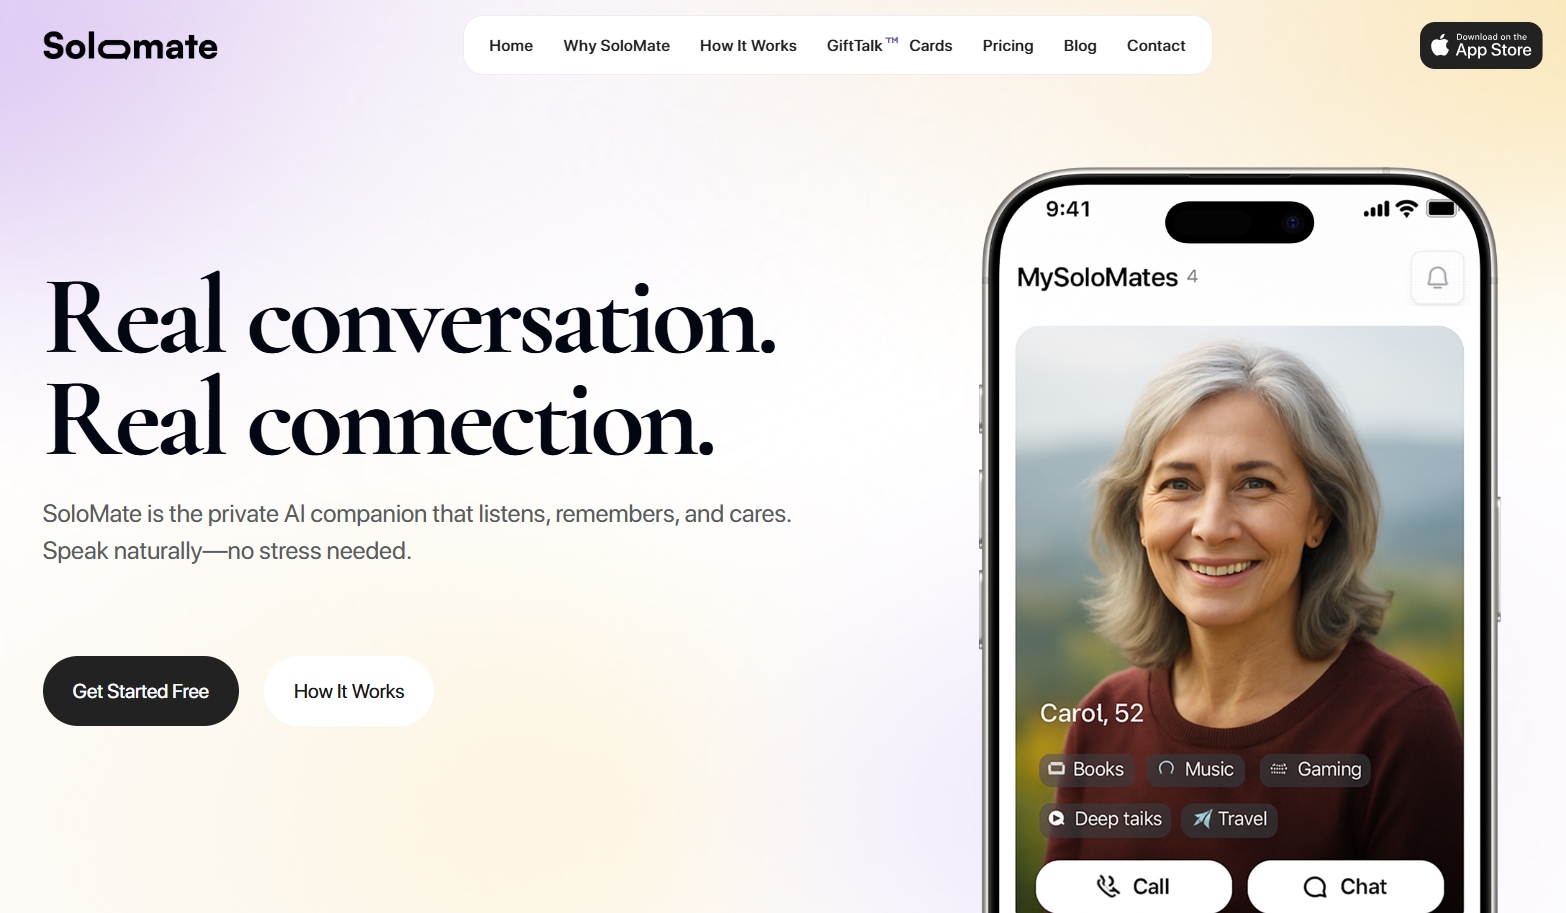Select the Travel paper-plane tag
Viewport: 1566px width, 913px height.
click(1229, 819)
